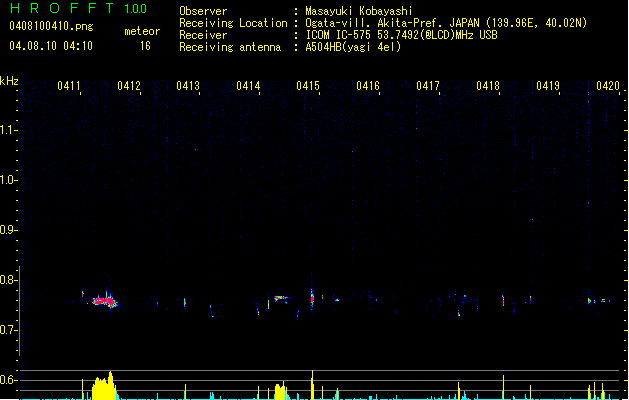Click the 0415 time marker
Image resolution: width=629 pixels, height=400 pixels.
tap(308, 86)
